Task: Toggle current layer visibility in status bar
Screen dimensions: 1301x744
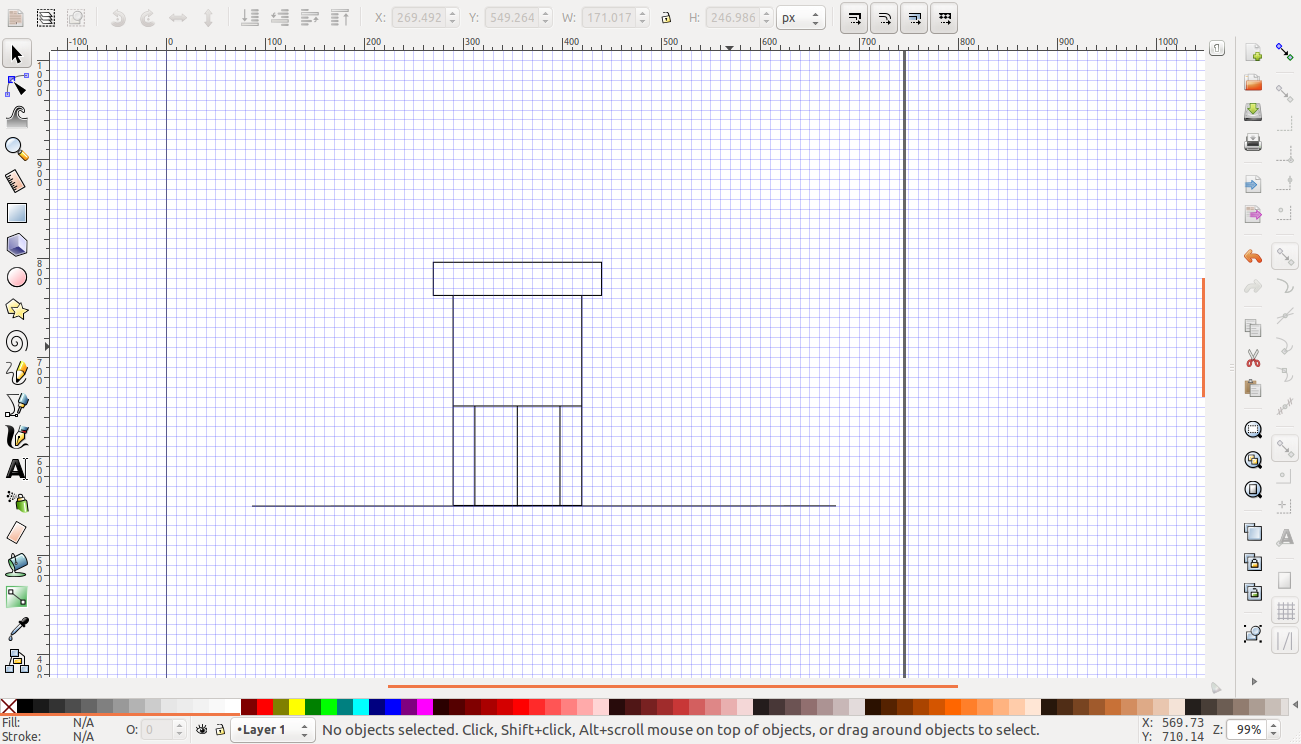Action: click(x=201, y=730)
